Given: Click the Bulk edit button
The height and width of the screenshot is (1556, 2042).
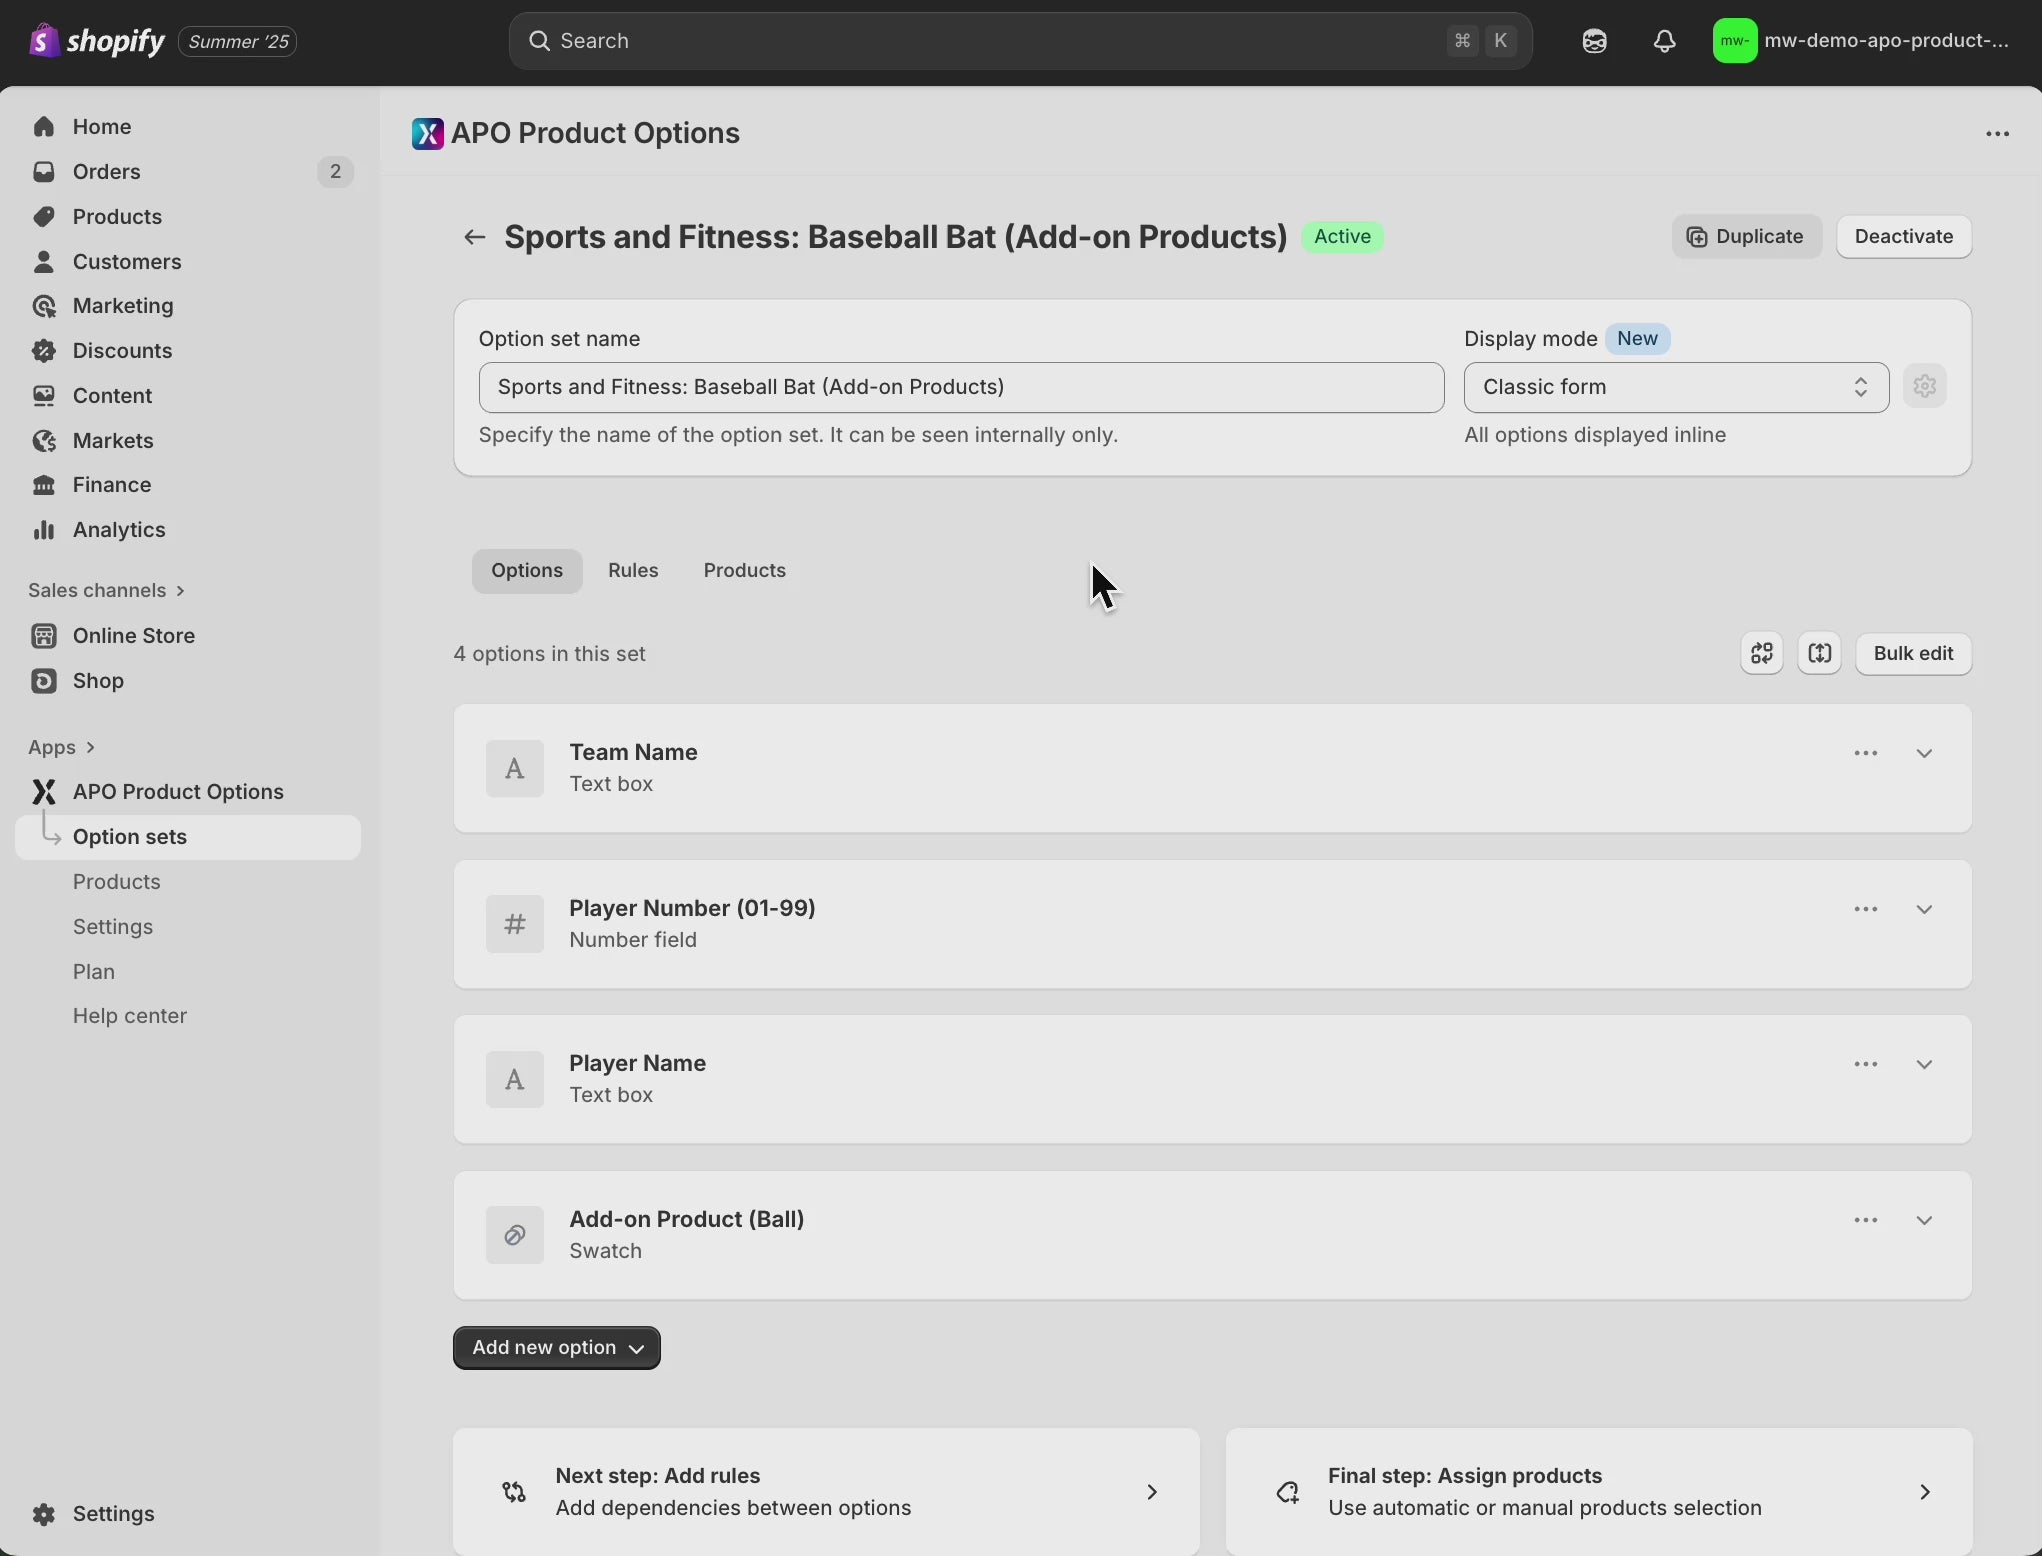Looking at the screenshot, I should [1913, 654].
